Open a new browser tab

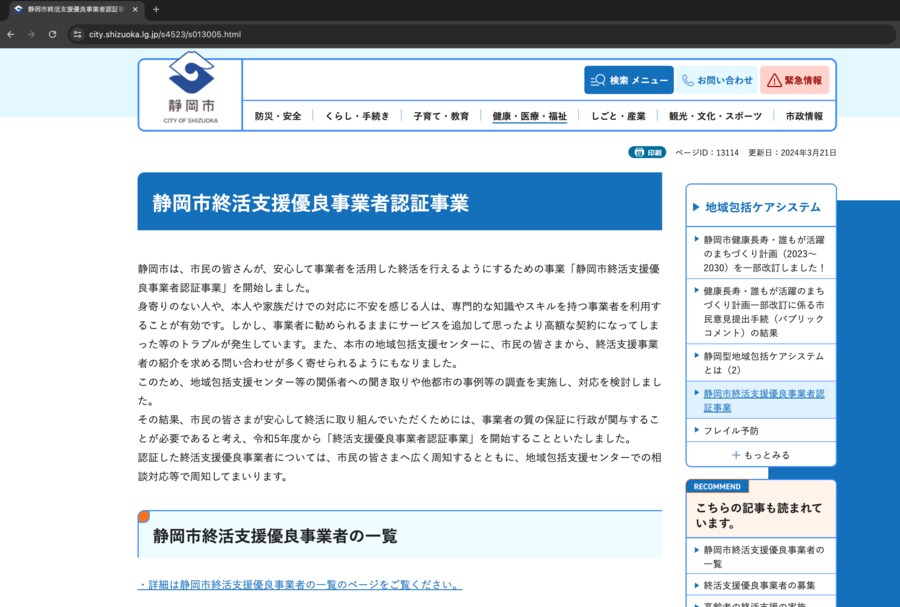[x=155, y=9]
